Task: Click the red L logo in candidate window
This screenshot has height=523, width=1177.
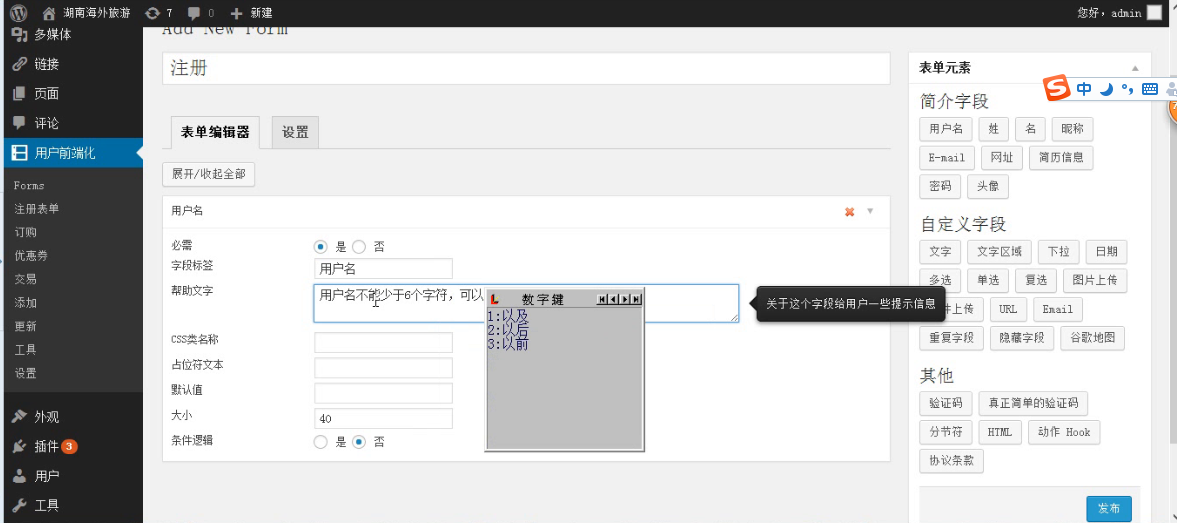Action: point(495,299)
